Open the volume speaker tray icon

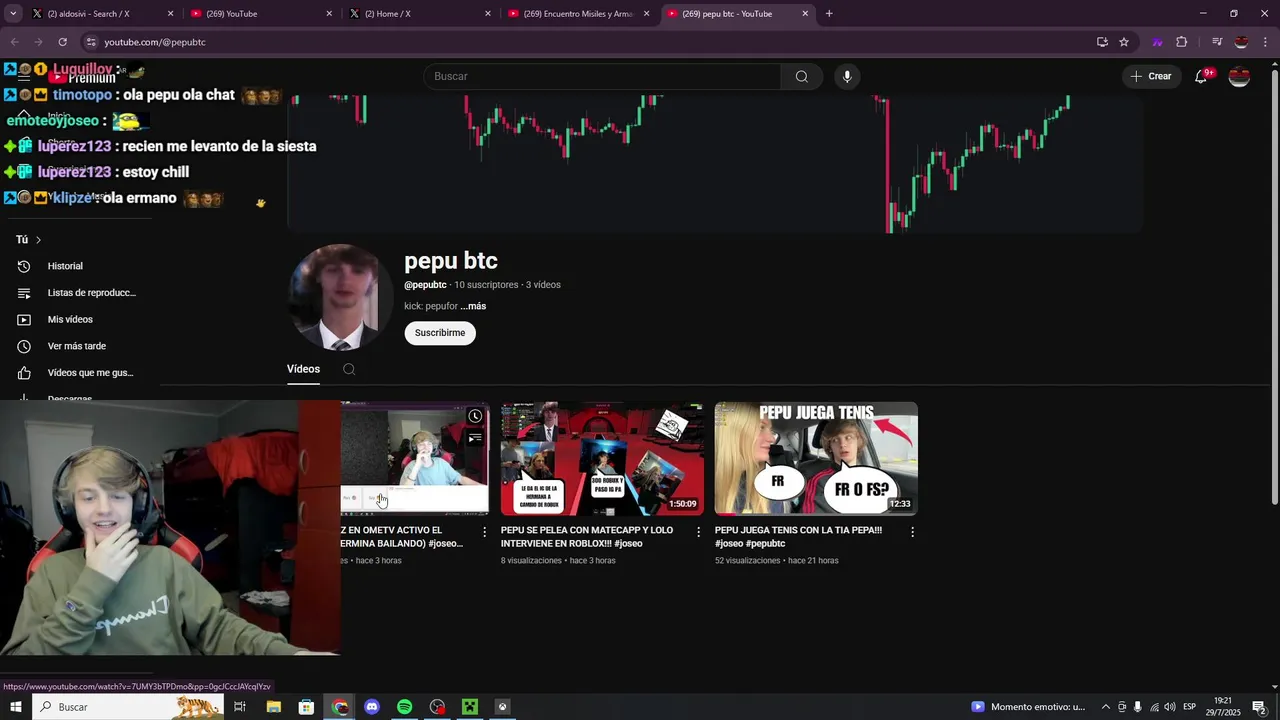(x=1169, y=707)
